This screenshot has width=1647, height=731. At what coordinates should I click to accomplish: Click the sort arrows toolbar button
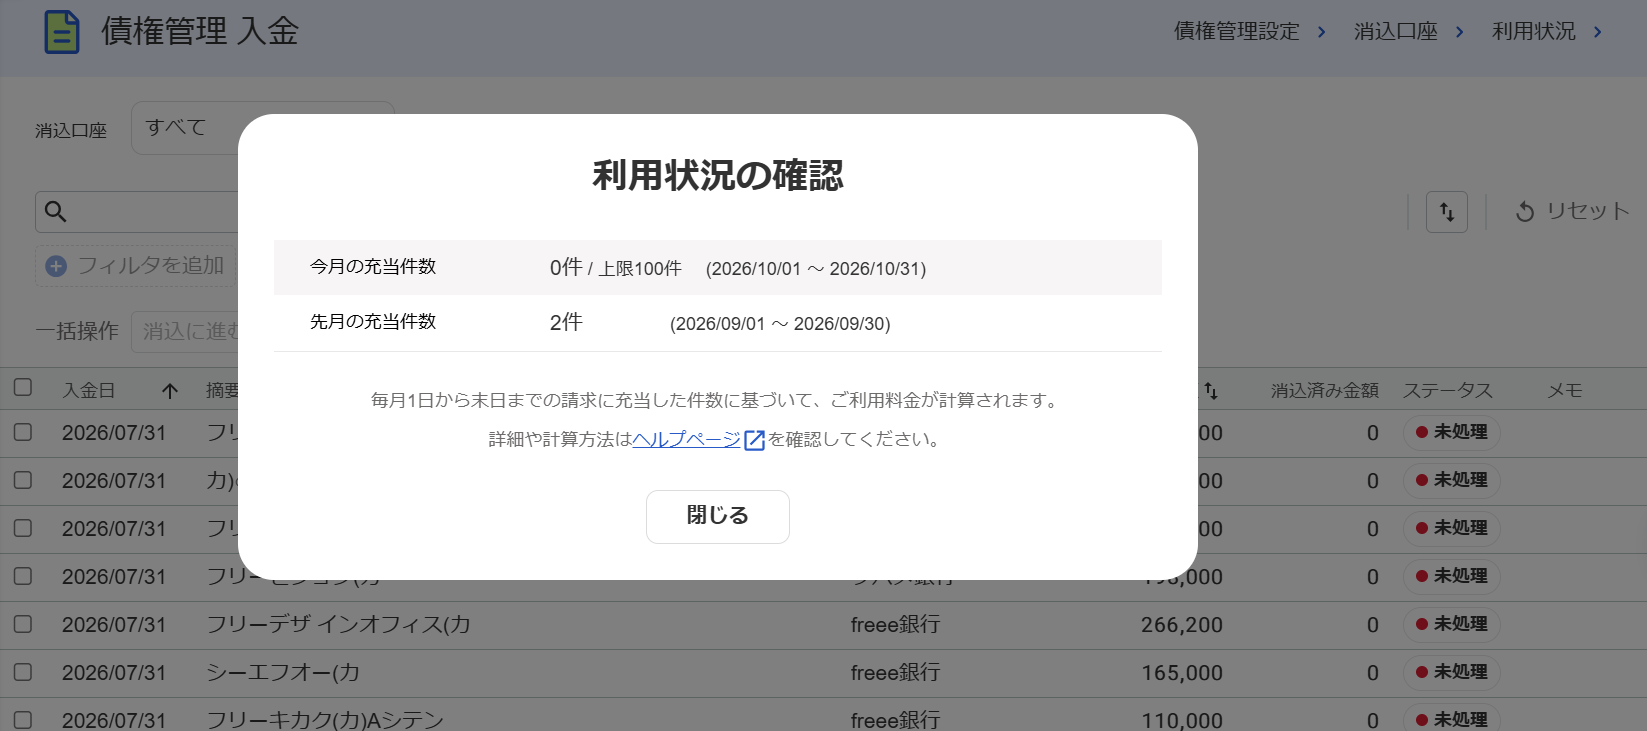coord(1447,212)
